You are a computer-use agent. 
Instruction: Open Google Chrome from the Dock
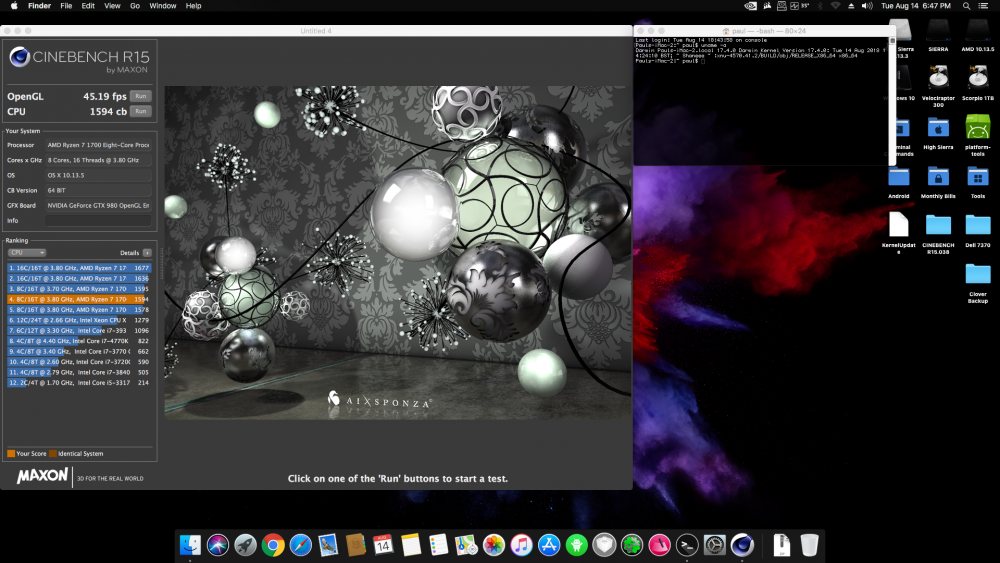pyautogui.click(x=273, y=545)
